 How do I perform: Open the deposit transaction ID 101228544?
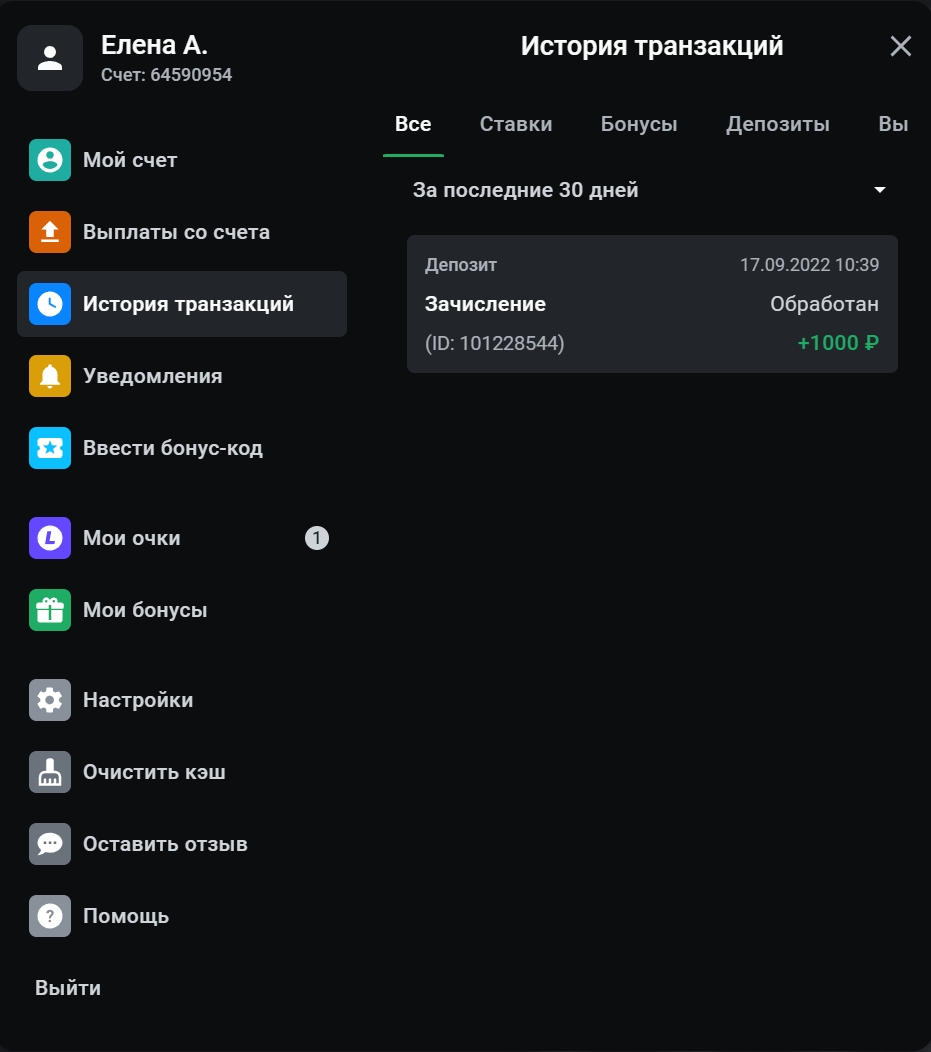click(x=652, y=304)
